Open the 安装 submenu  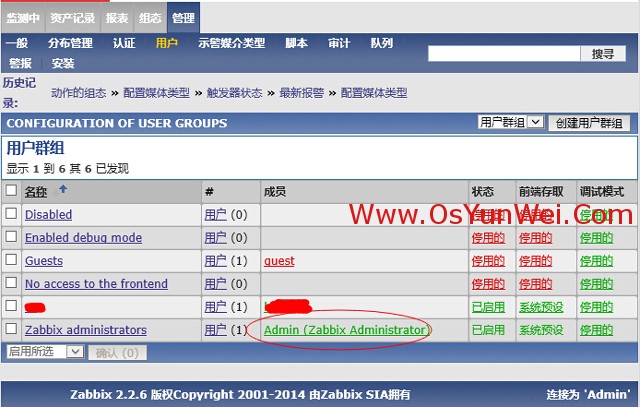click(x=63, y=63)
